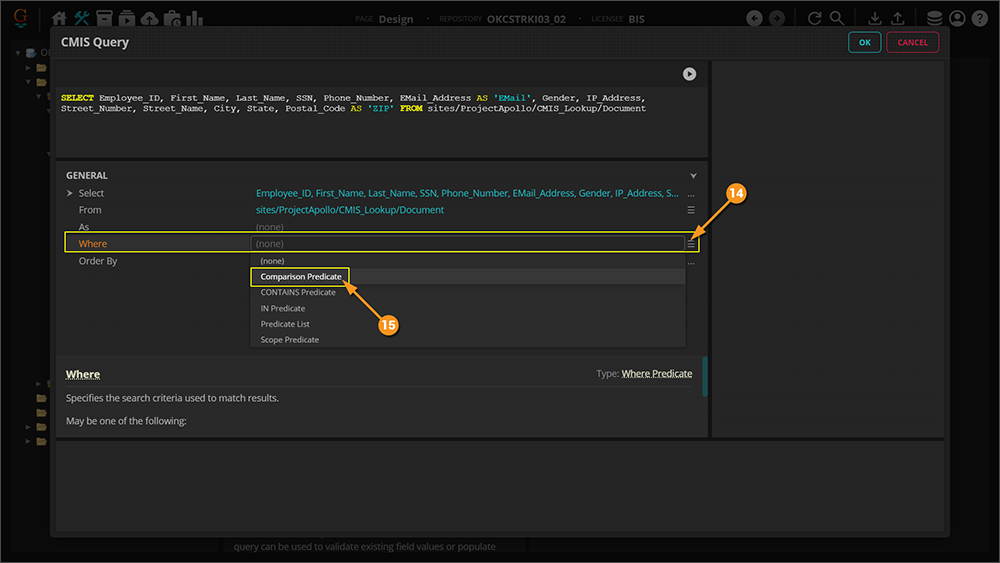Click the refresh icon in top bar
The width and height of the screenshot is (1000, 563).
point(814,18)
